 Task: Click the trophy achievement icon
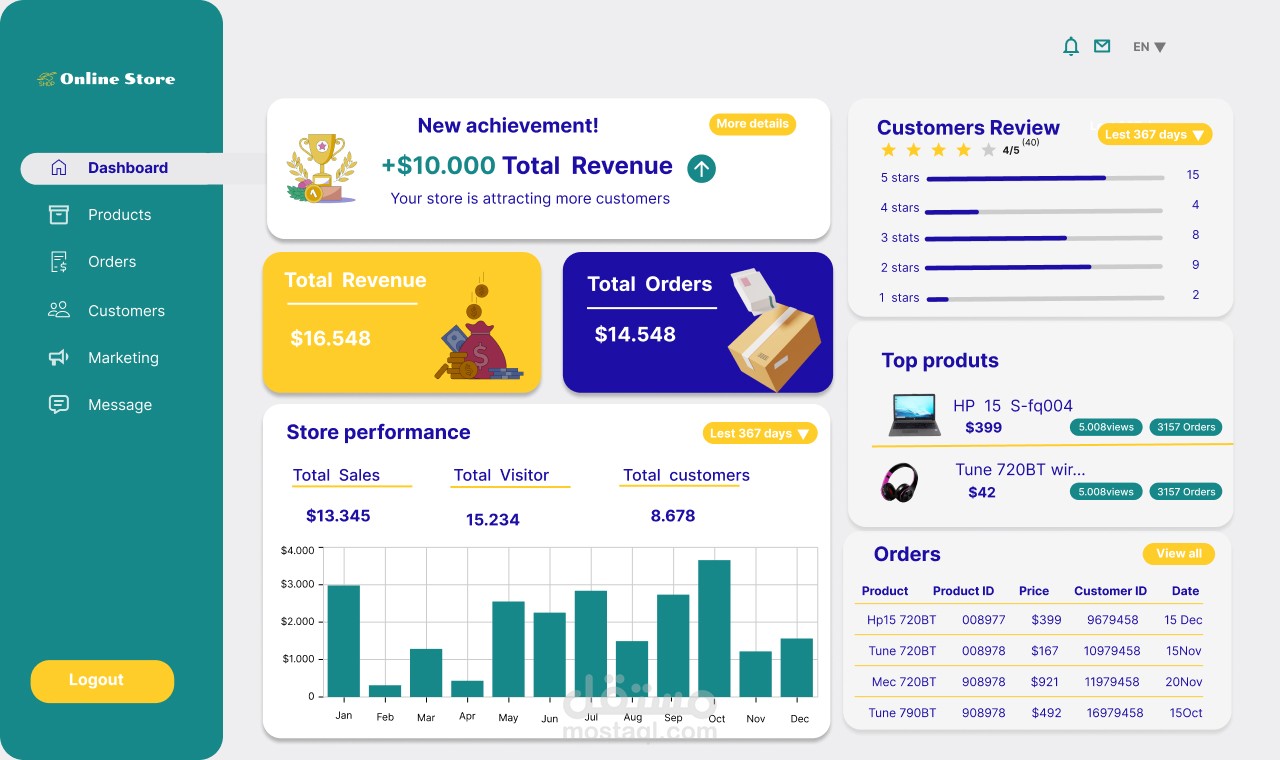click(321, 169)
